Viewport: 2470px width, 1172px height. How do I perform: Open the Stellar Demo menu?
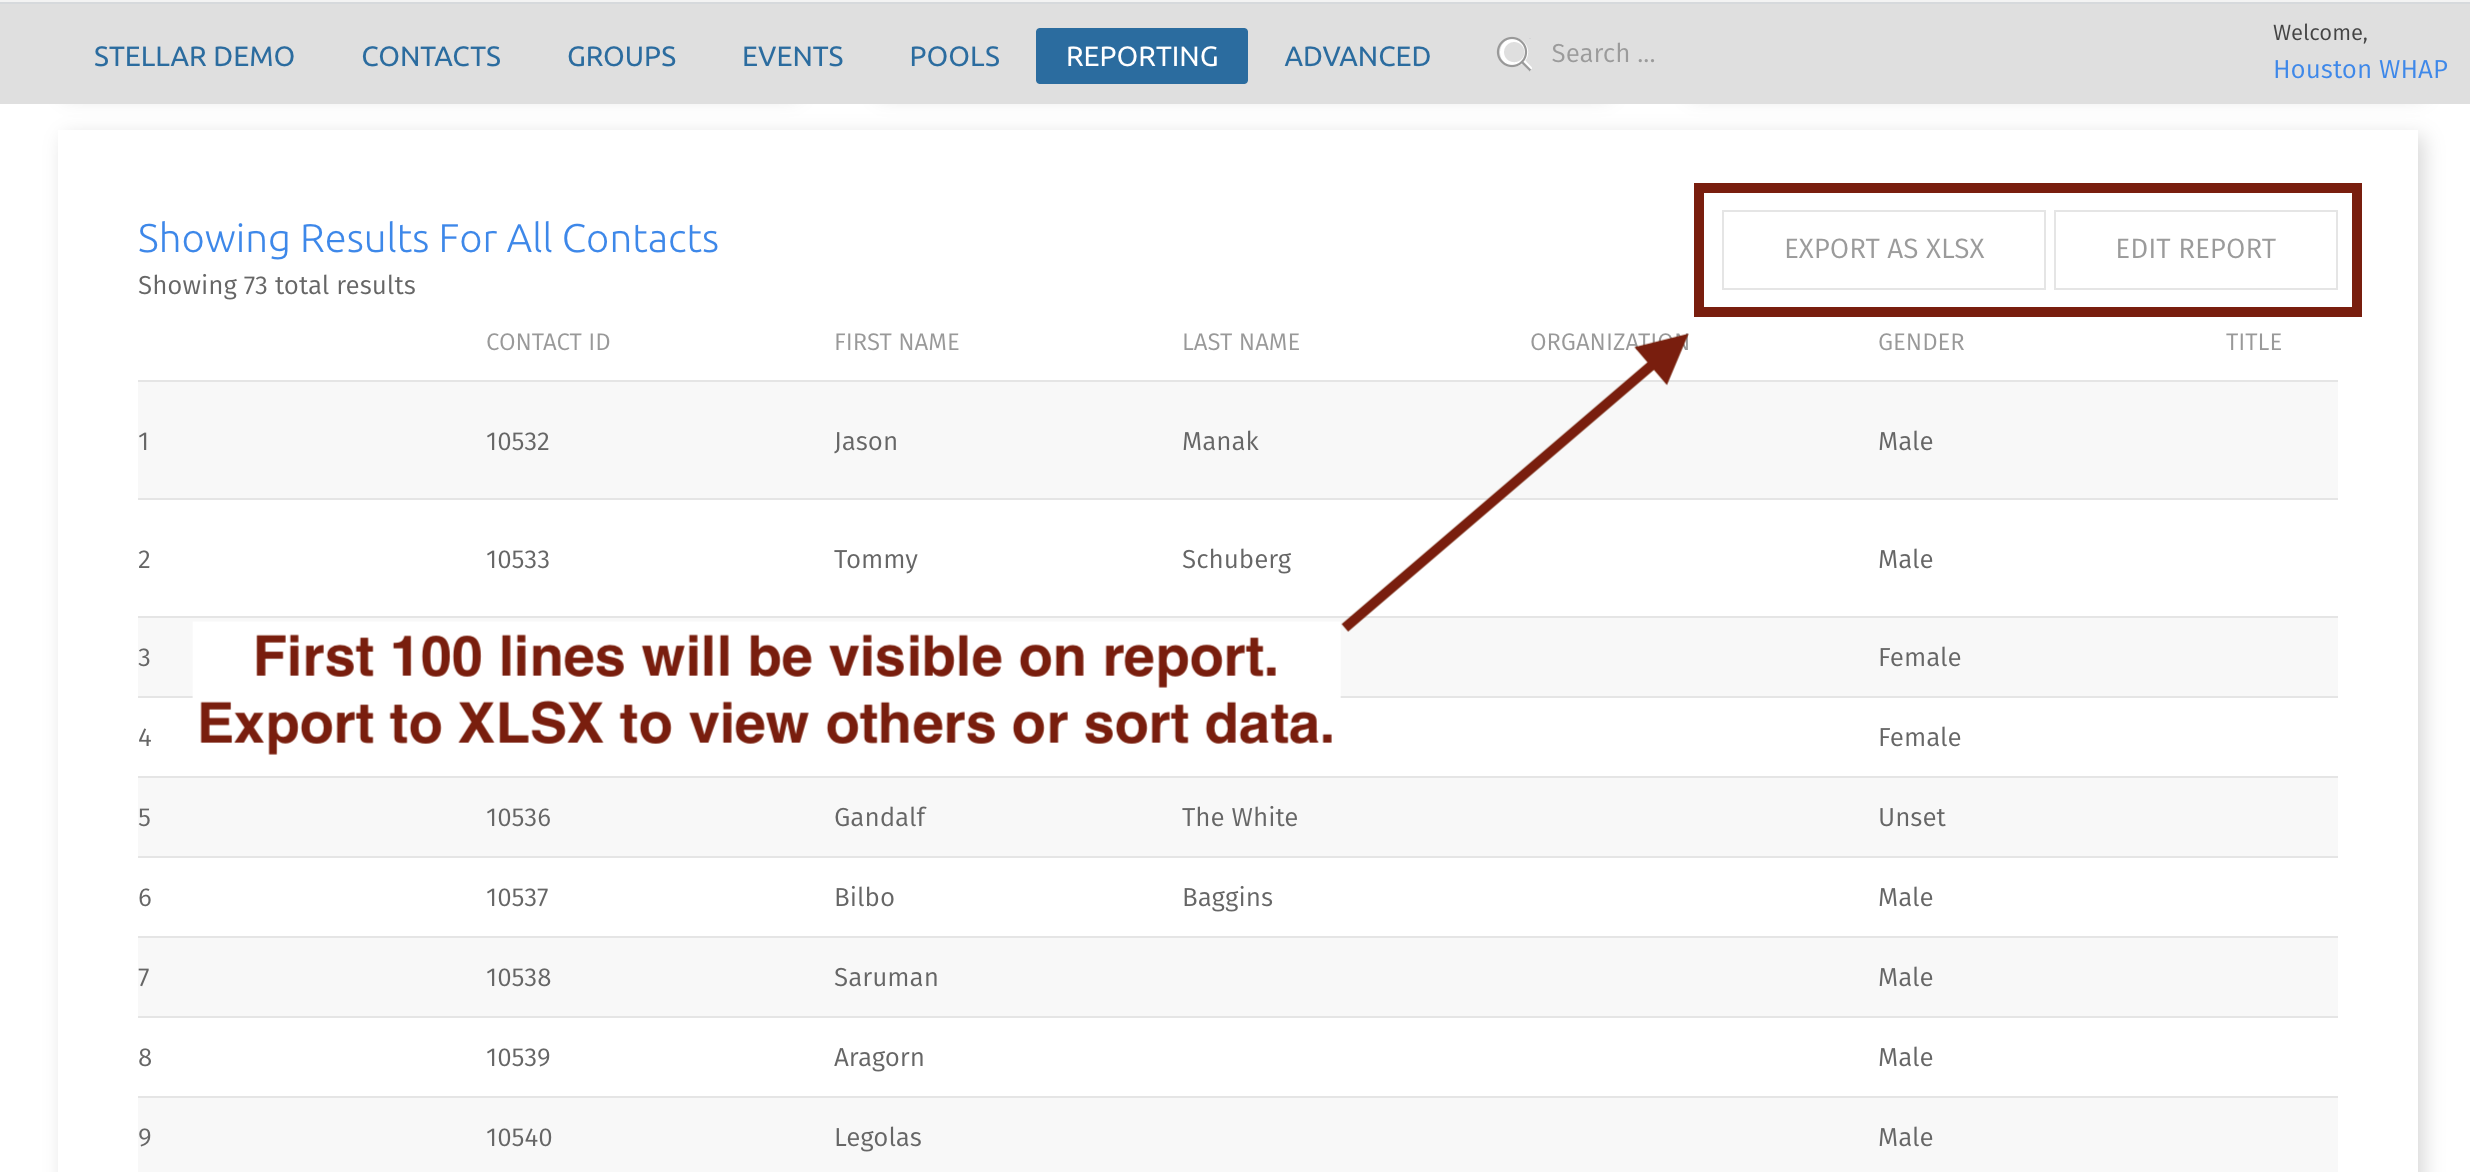pos(194,56)
